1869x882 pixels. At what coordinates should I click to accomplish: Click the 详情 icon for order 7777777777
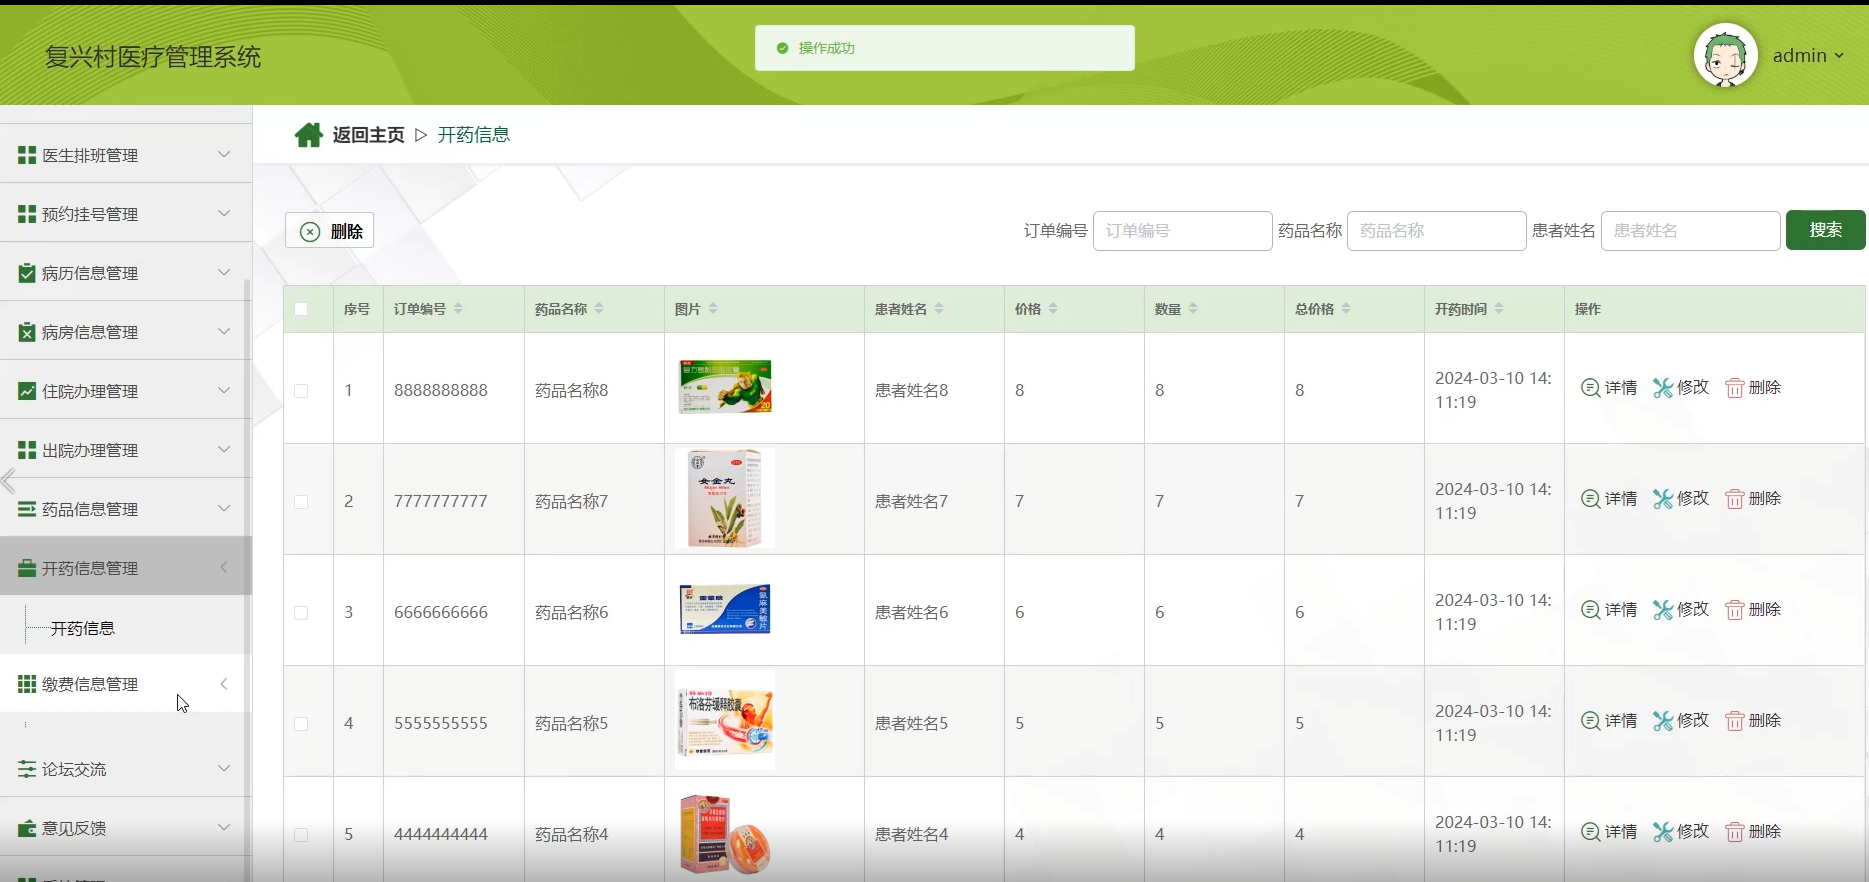coord(1590,499)
